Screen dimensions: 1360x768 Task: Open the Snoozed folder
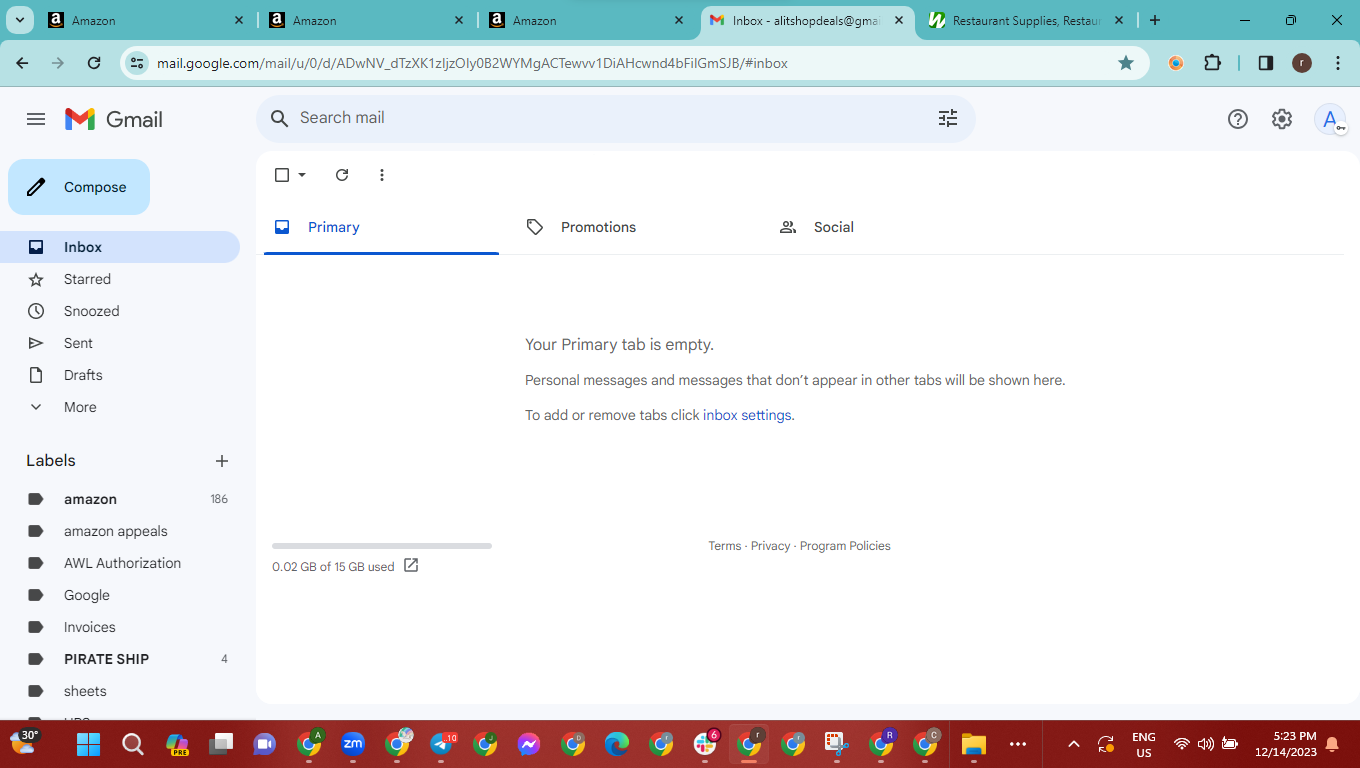pos(120,311)
